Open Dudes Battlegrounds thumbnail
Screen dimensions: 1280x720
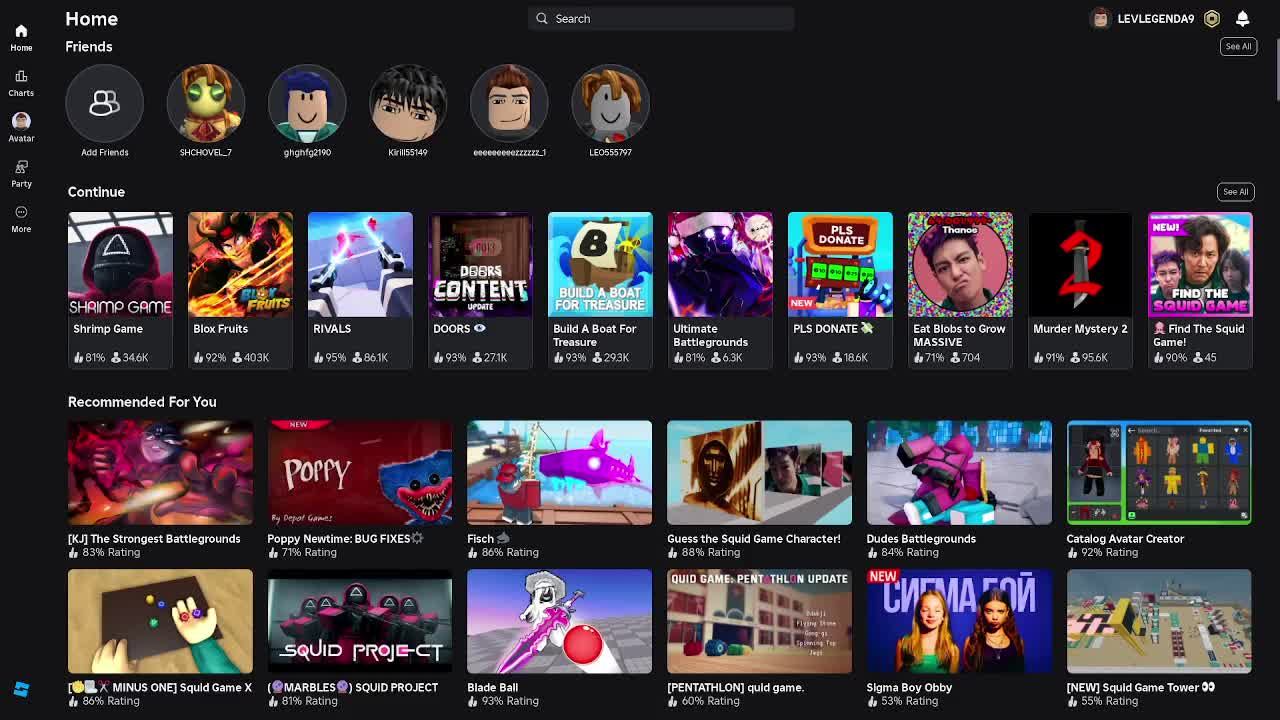coord(959,472)
